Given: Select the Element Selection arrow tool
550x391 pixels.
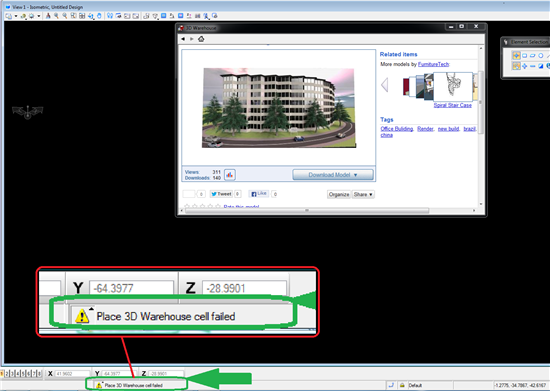Looking at the screenshot, I should click(x=516, y=55).
